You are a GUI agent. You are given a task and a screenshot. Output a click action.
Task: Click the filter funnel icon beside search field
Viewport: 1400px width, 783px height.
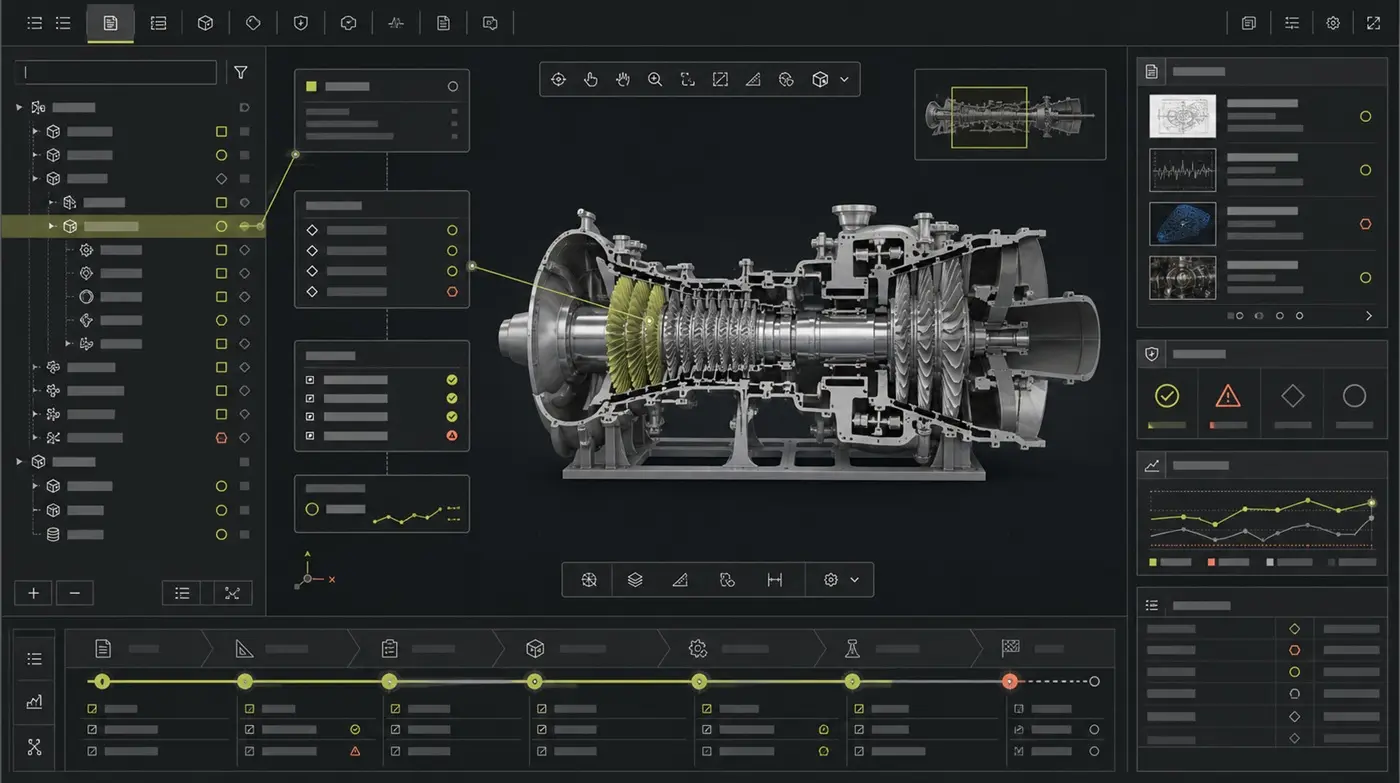(x=241, y=72)
